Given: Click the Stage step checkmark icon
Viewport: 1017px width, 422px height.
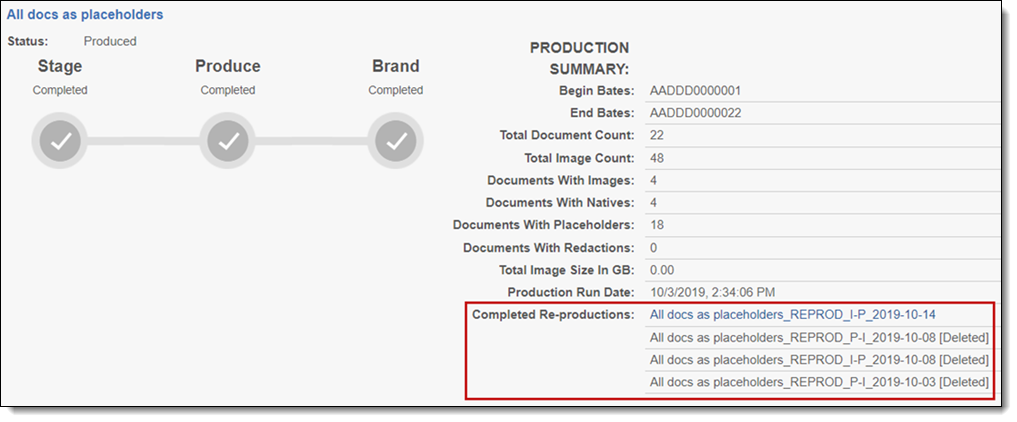Looking at the screenshot, I should pyautogui.click(x=60, y=142).
